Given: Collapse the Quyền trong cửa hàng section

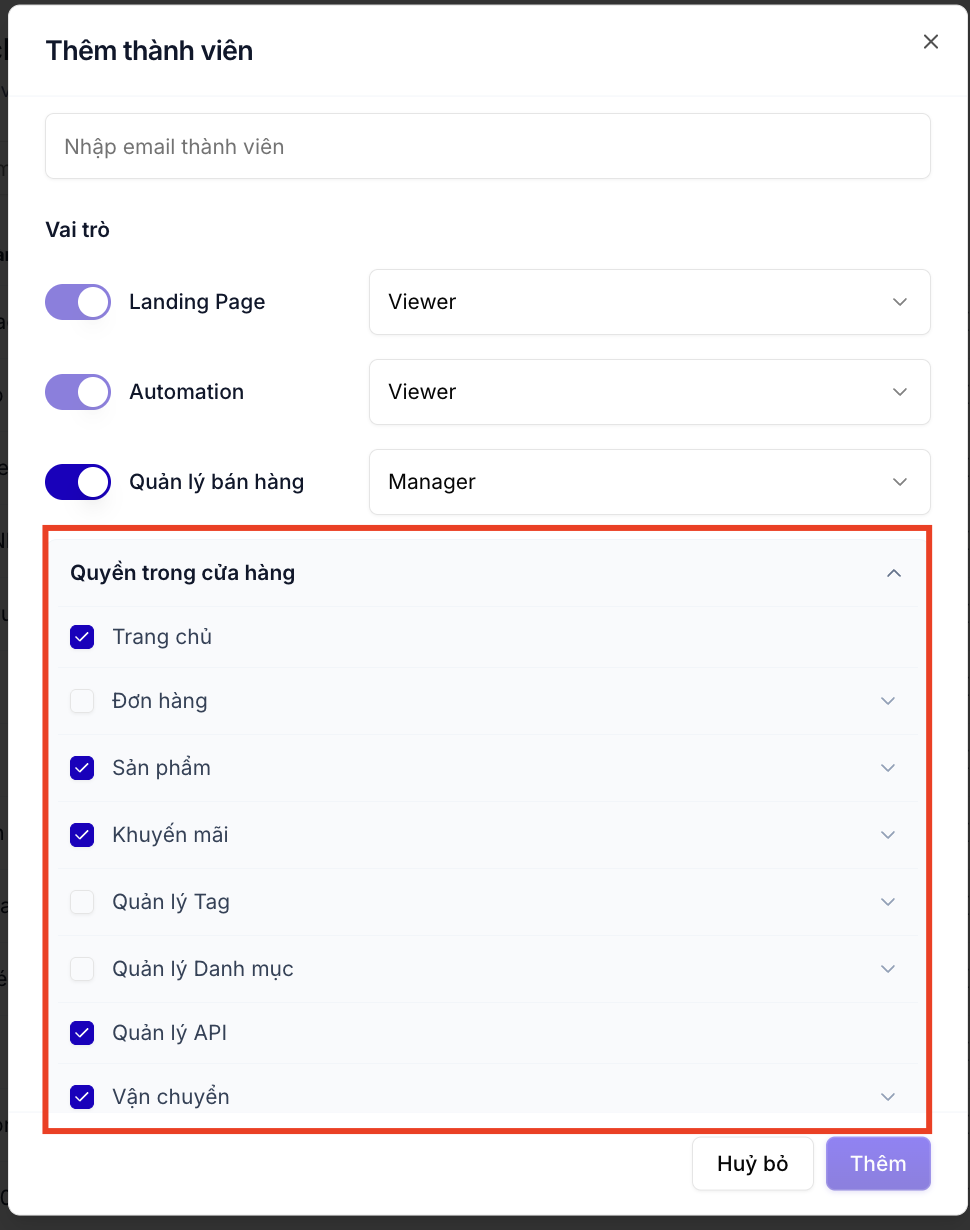Looking at the screenshot, I should tap(894, 573).
